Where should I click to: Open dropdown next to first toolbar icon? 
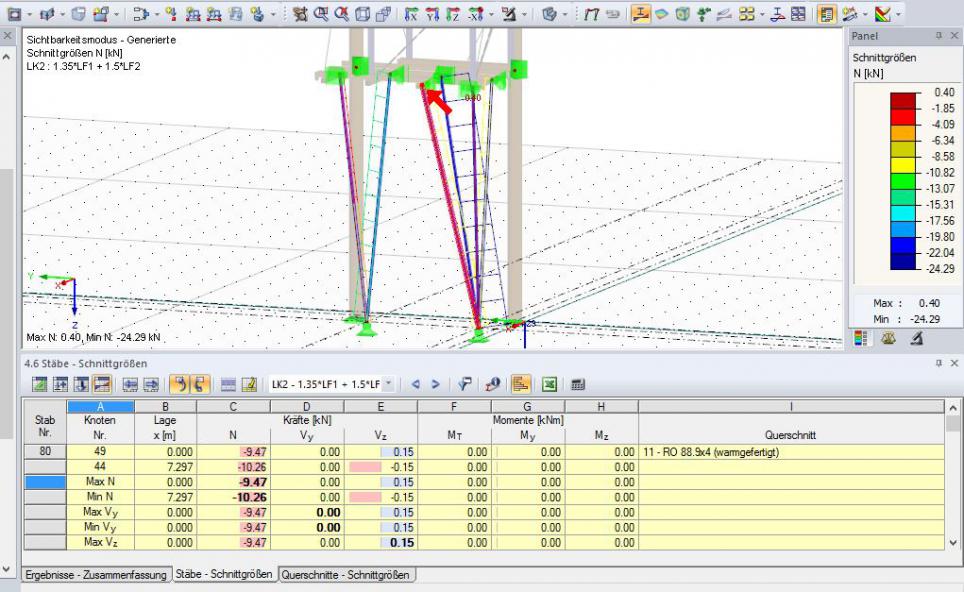pos(29,14)
